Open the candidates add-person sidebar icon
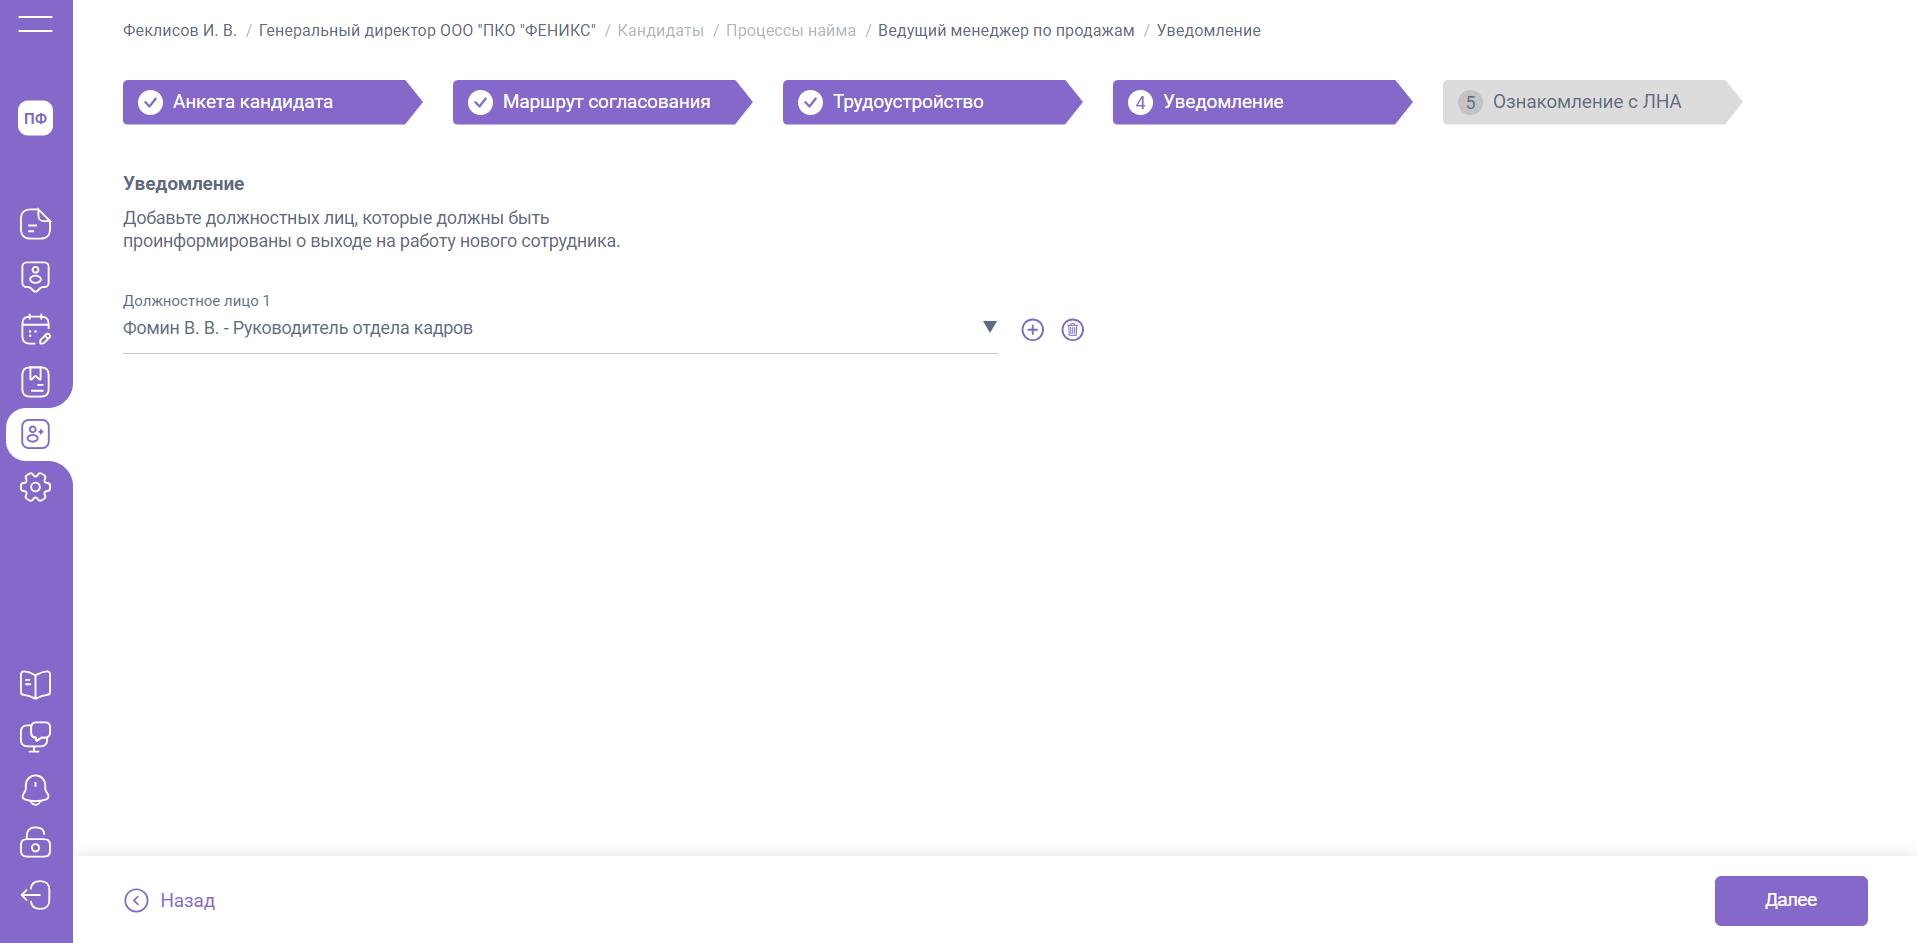 click(x=35, y=434)
